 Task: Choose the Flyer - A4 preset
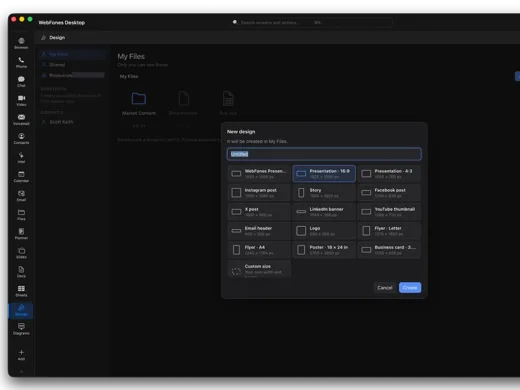tap(259, 250)
